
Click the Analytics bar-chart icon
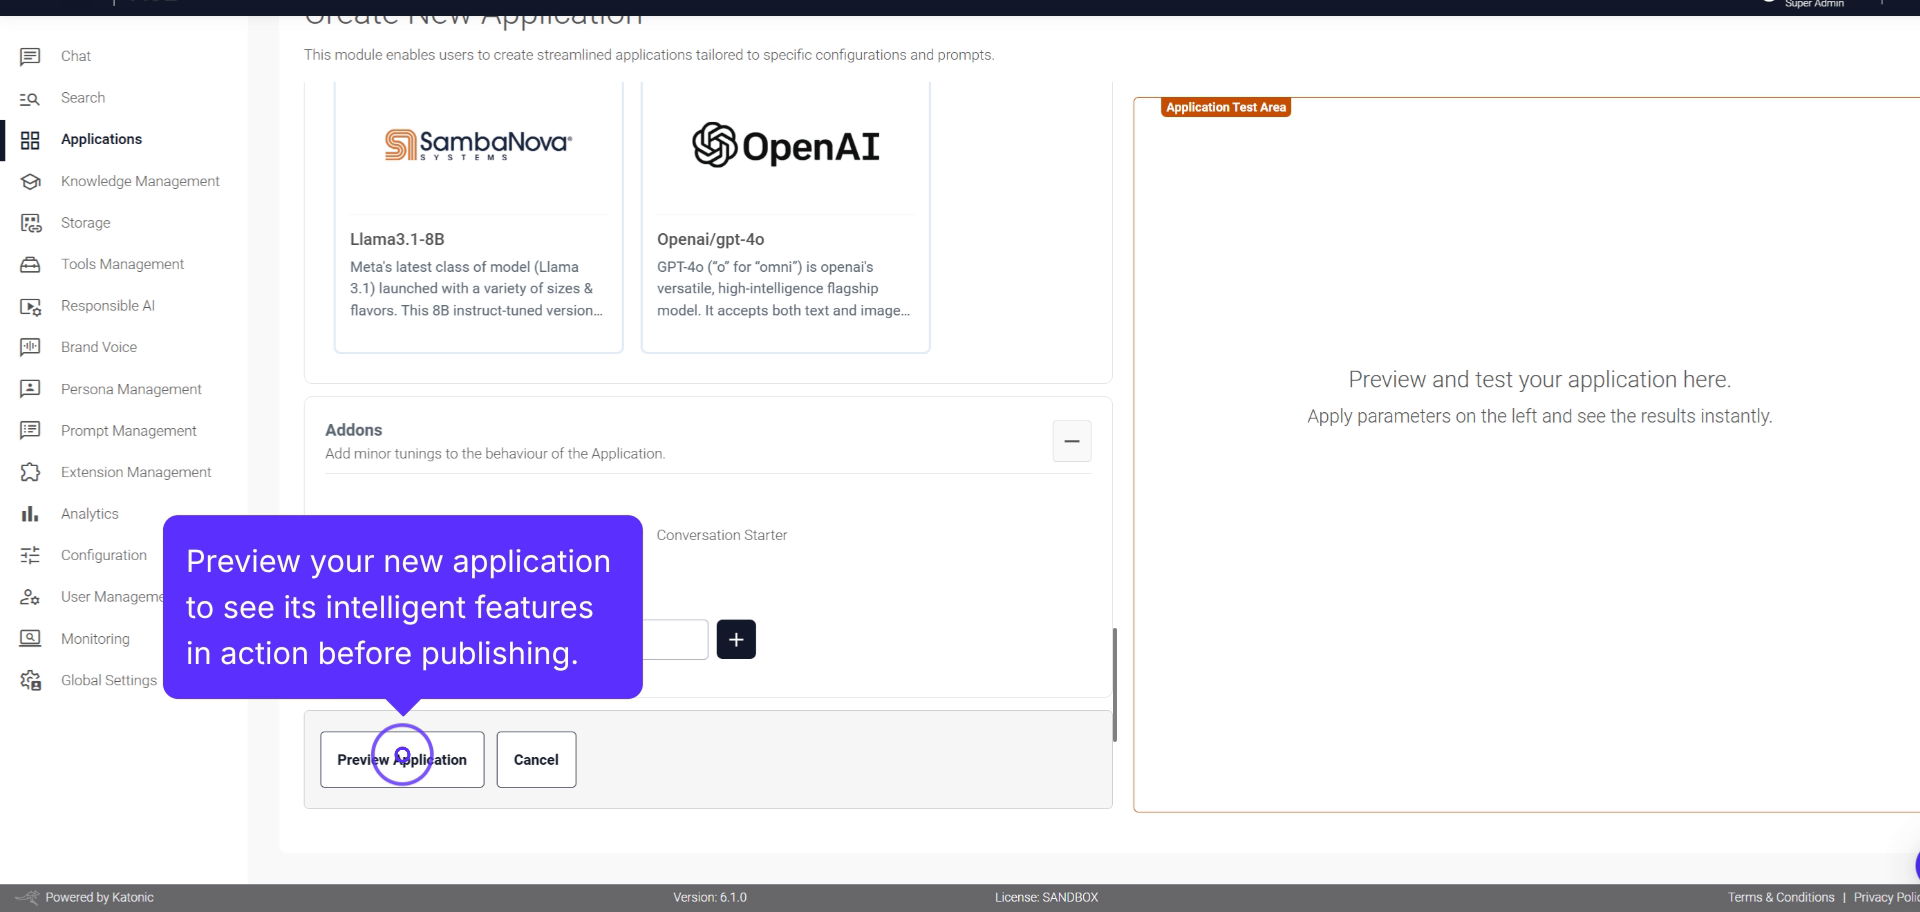pyautogui.click(x=31, y=513)
